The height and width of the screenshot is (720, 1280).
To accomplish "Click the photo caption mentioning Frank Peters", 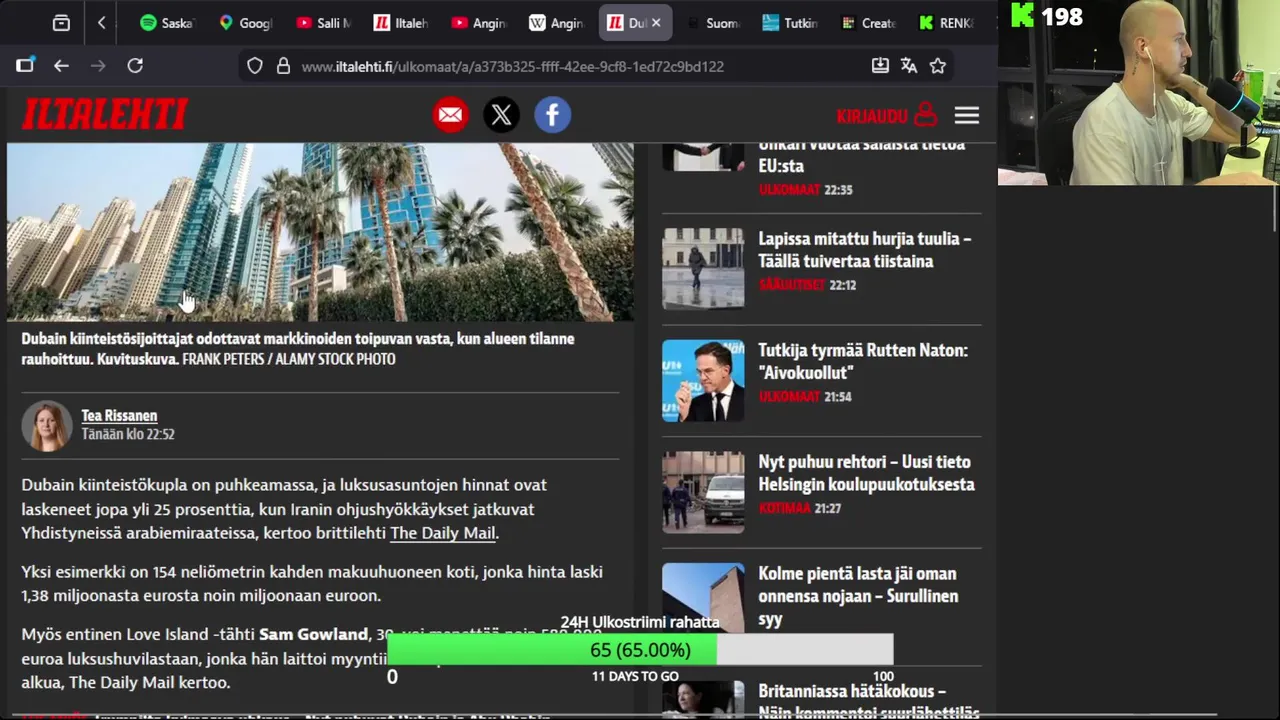I will 298,349.
